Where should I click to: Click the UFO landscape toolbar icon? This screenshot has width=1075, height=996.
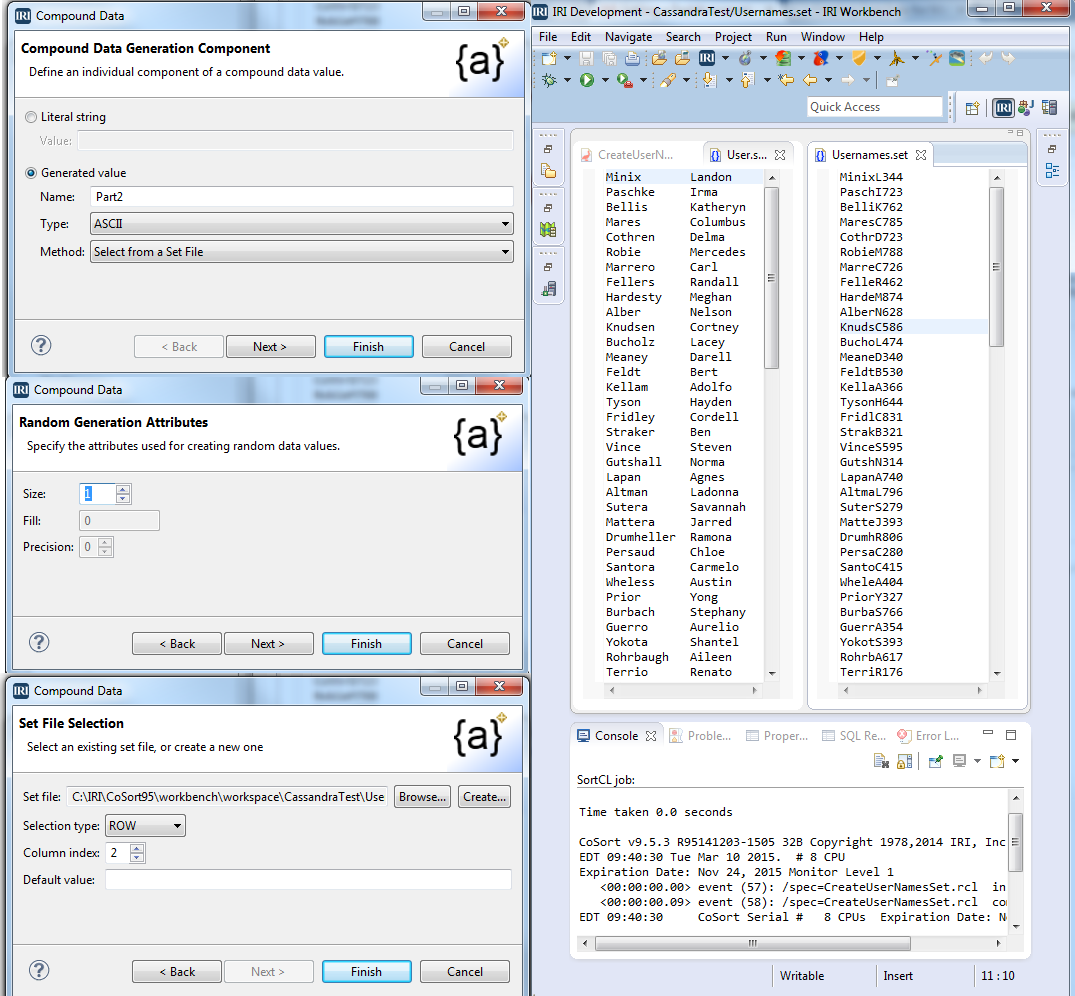coord(957,58)
